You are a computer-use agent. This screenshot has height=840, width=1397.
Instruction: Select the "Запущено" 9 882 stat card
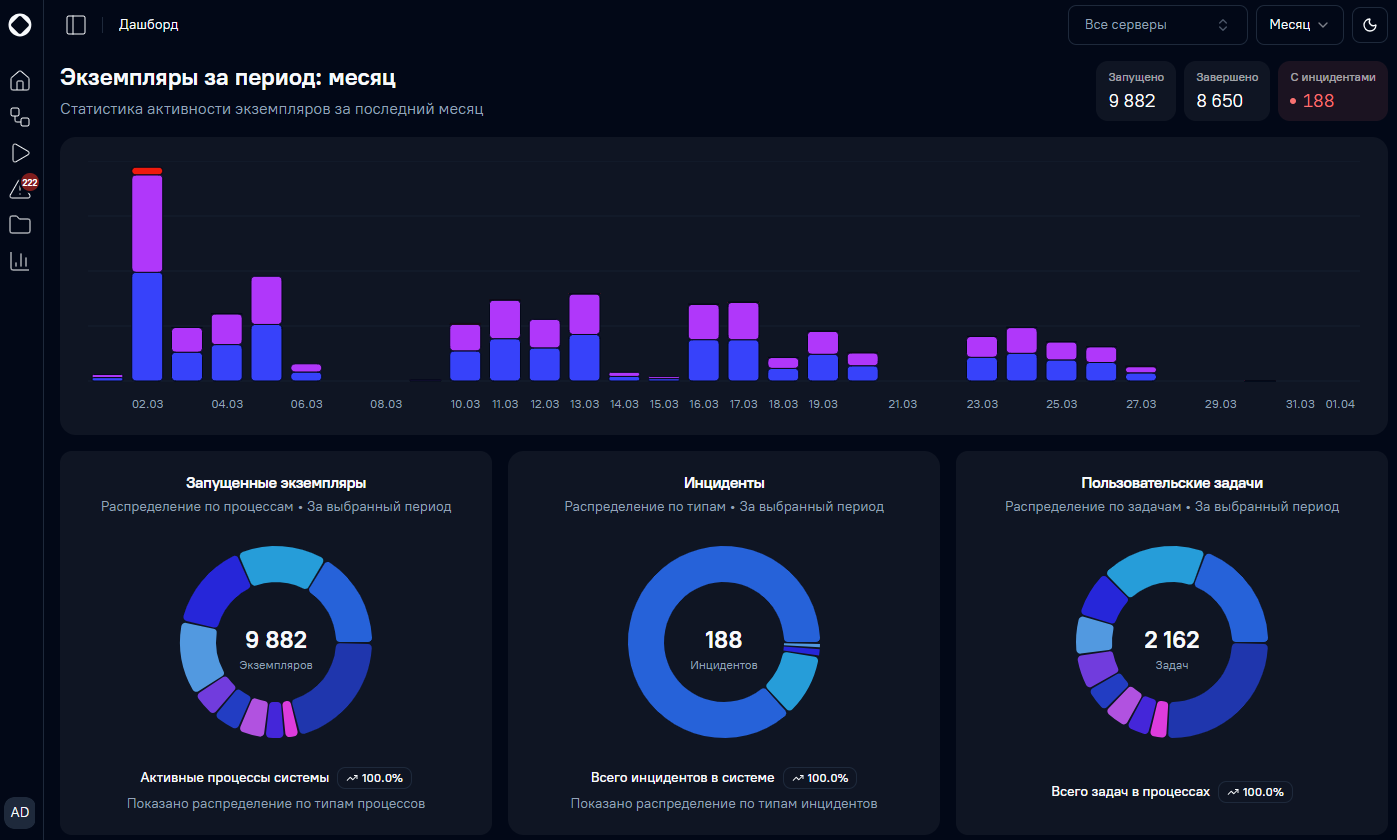1136,91
